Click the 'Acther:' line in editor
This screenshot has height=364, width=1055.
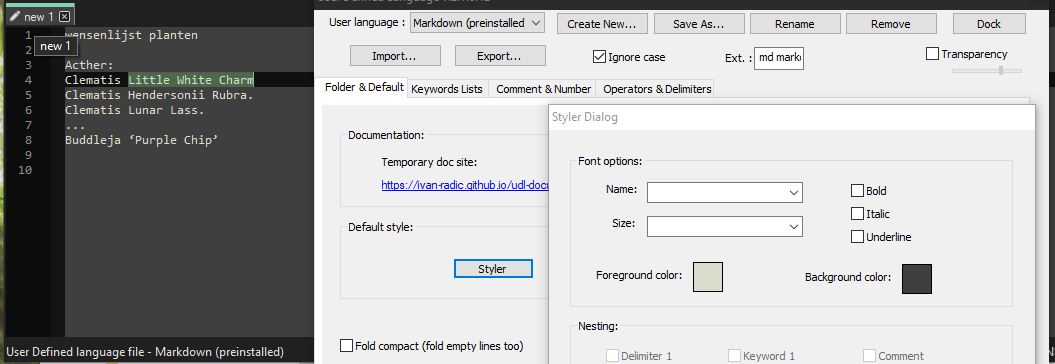click(x=89, y=65)
